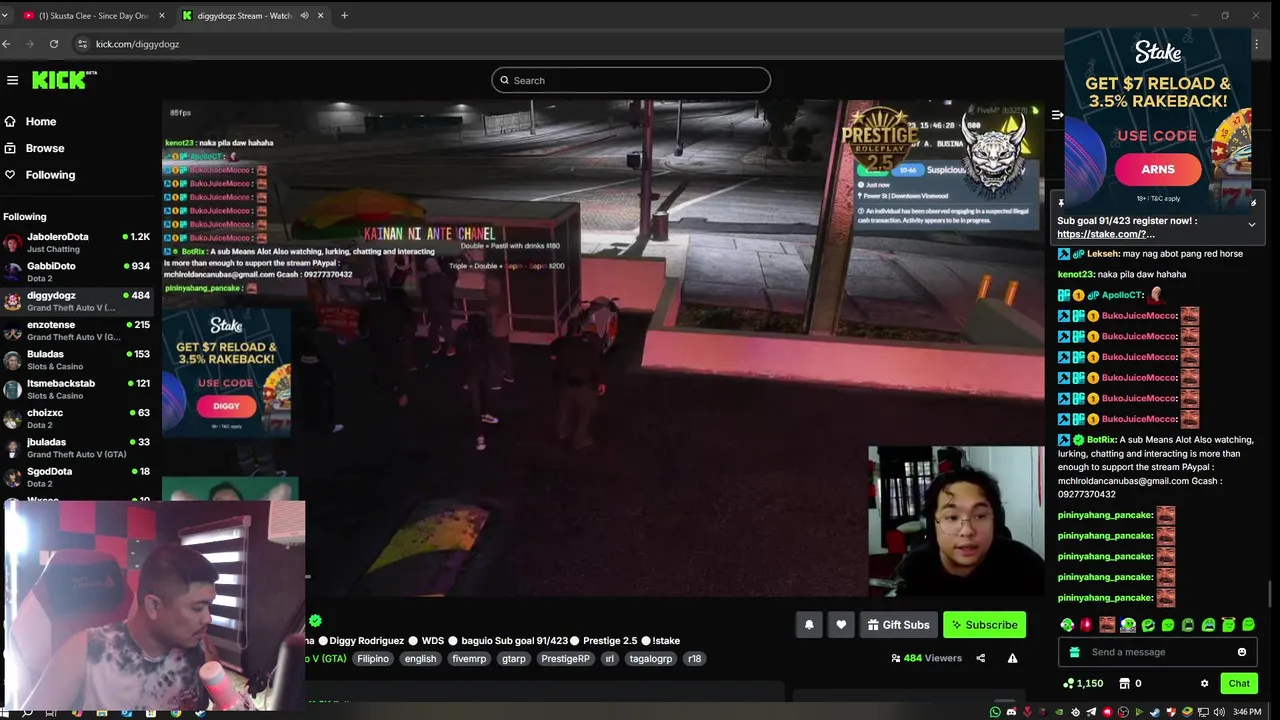
Task: Mute the diggydogz tab audio icon
Action: coord(304,15)
